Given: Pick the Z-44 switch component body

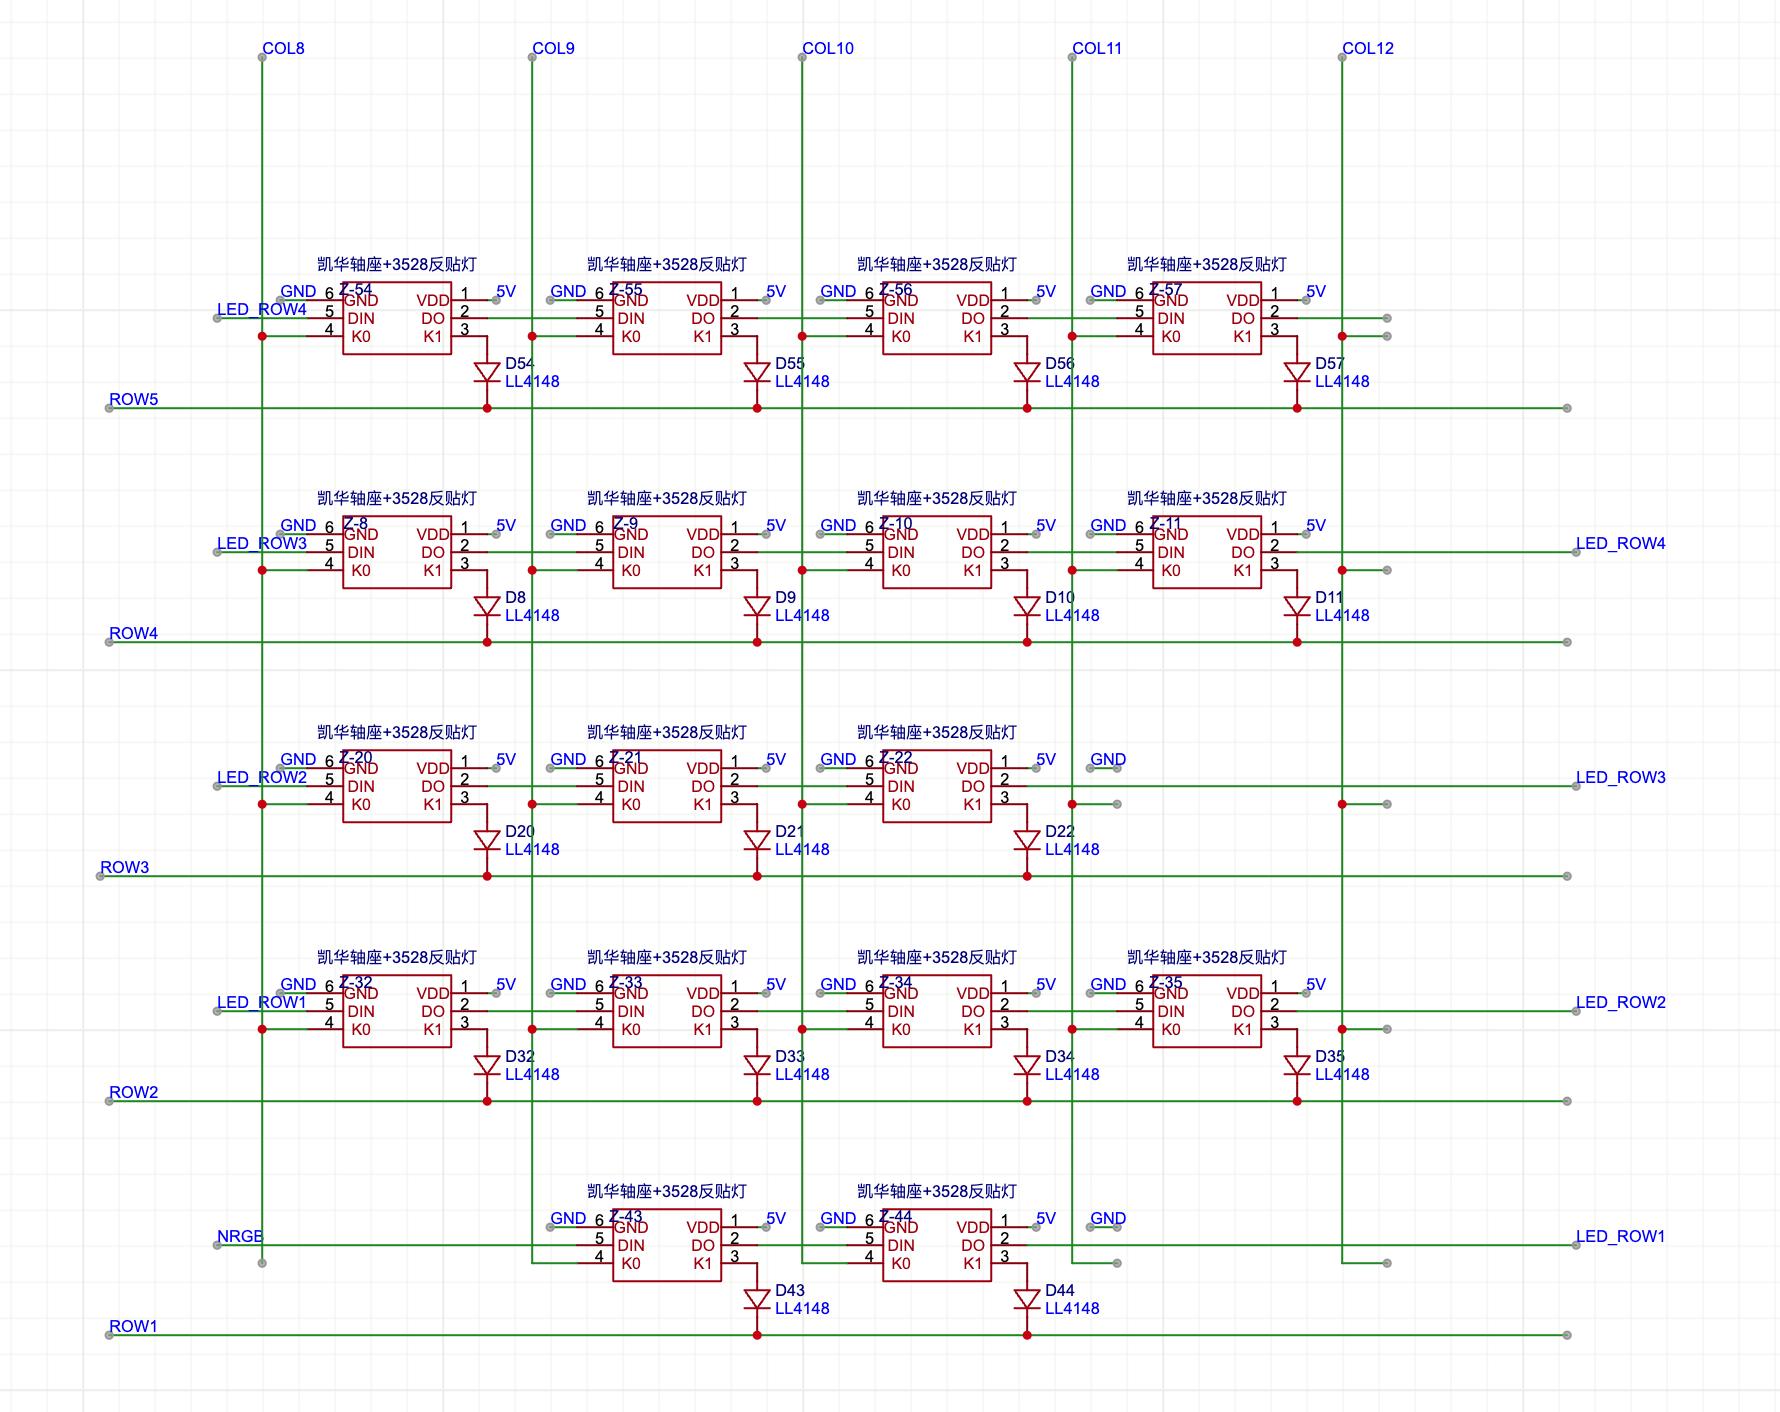Looking at the screenshot, I should click(x=937, y=1245).
